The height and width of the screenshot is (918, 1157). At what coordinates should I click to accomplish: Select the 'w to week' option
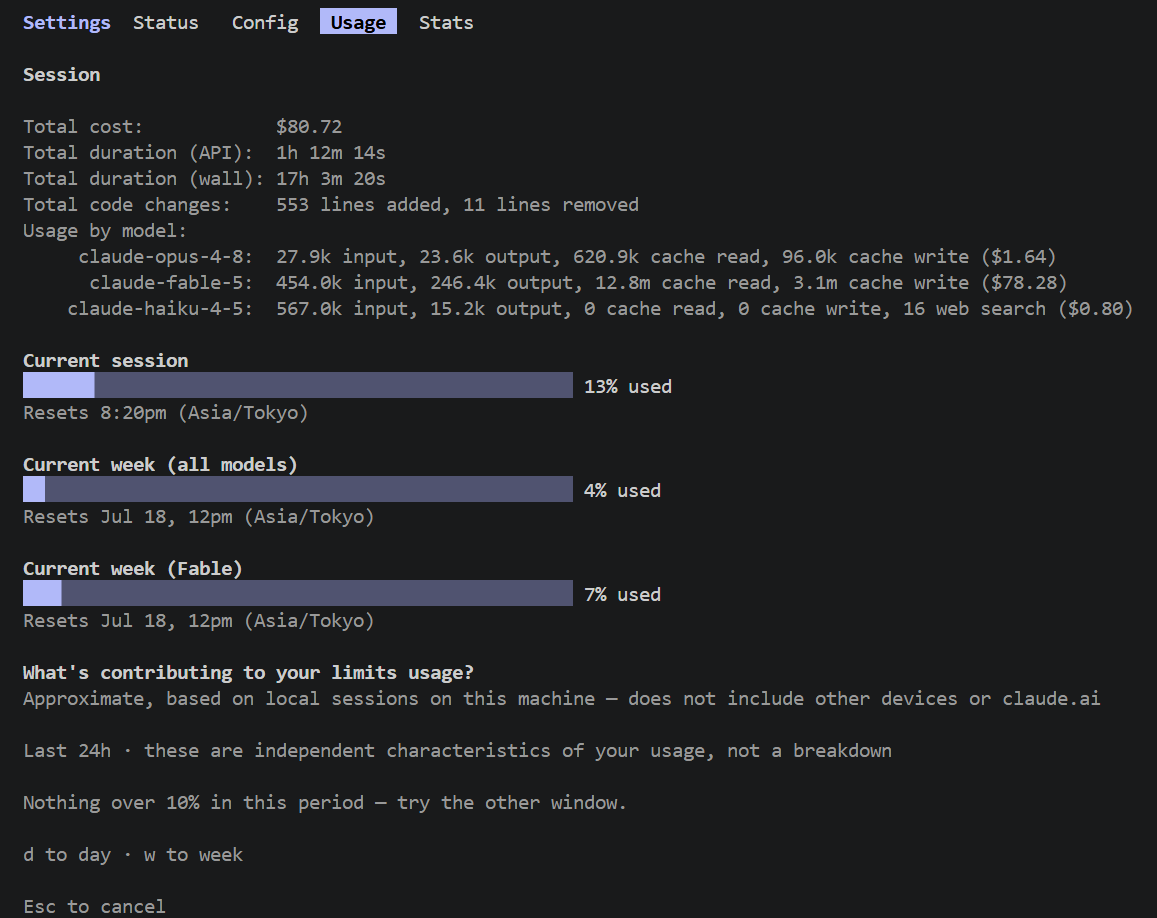[193, 855]
